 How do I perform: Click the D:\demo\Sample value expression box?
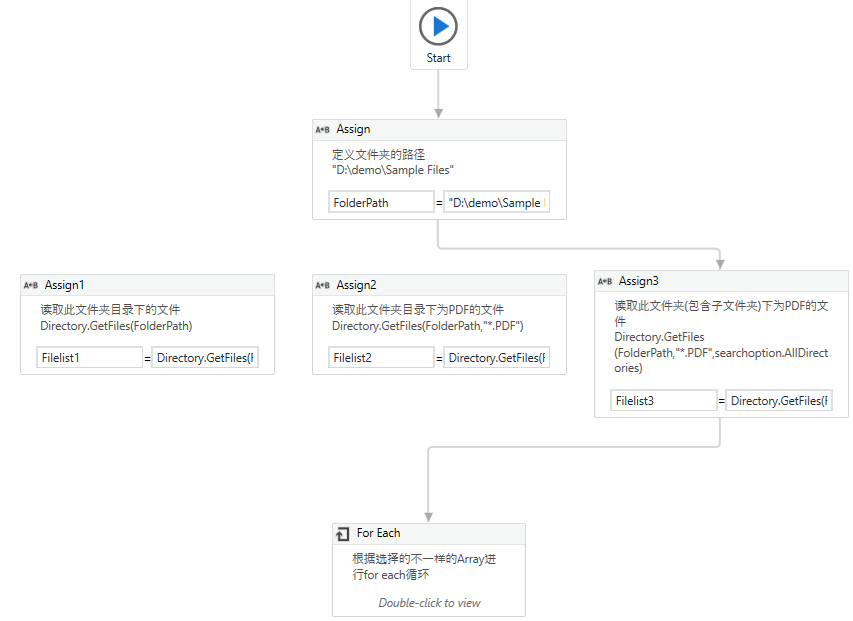pyautogui.click(x=497, y=201)
